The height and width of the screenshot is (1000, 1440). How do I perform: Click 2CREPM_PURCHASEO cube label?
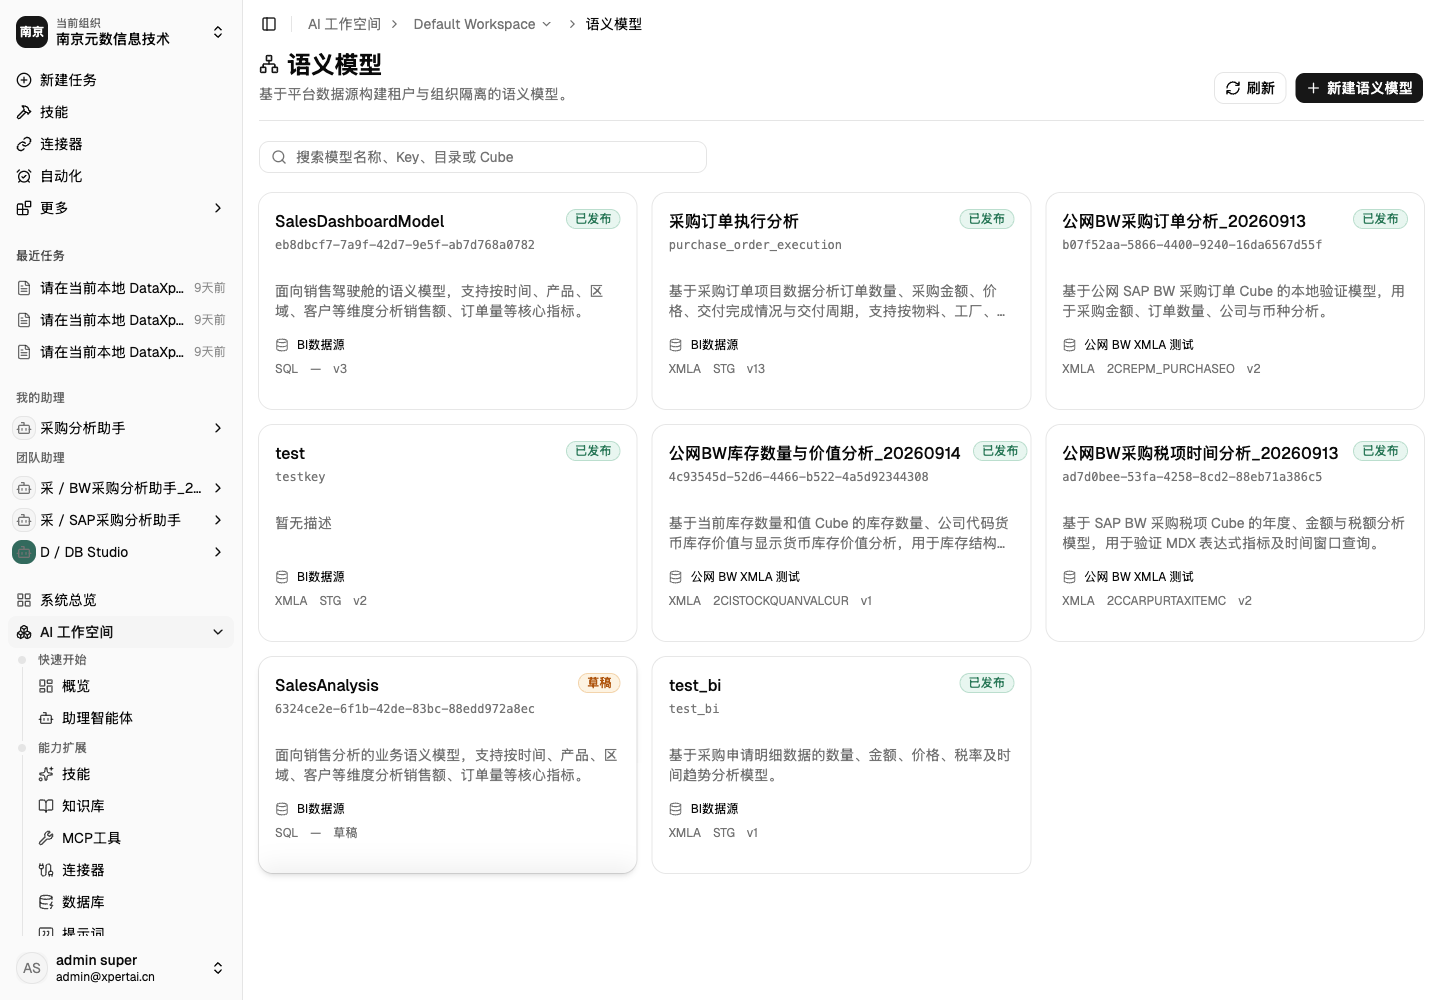[1170, 369]
